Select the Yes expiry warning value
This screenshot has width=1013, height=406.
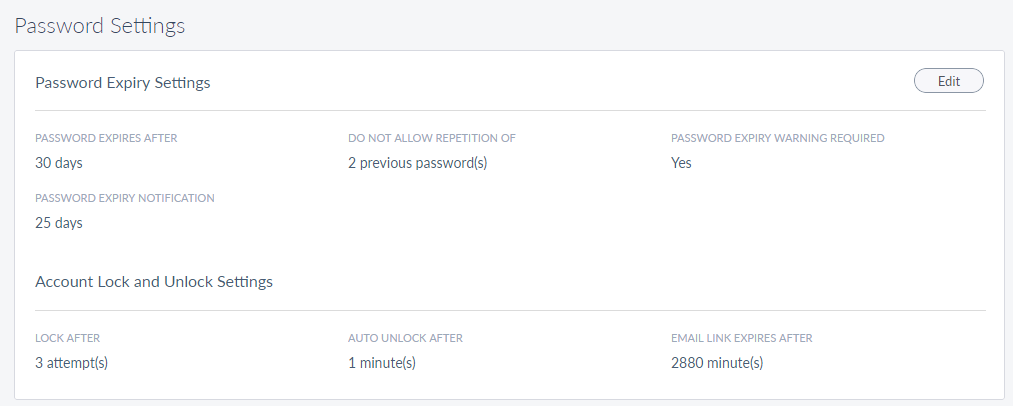pos(681,163)
